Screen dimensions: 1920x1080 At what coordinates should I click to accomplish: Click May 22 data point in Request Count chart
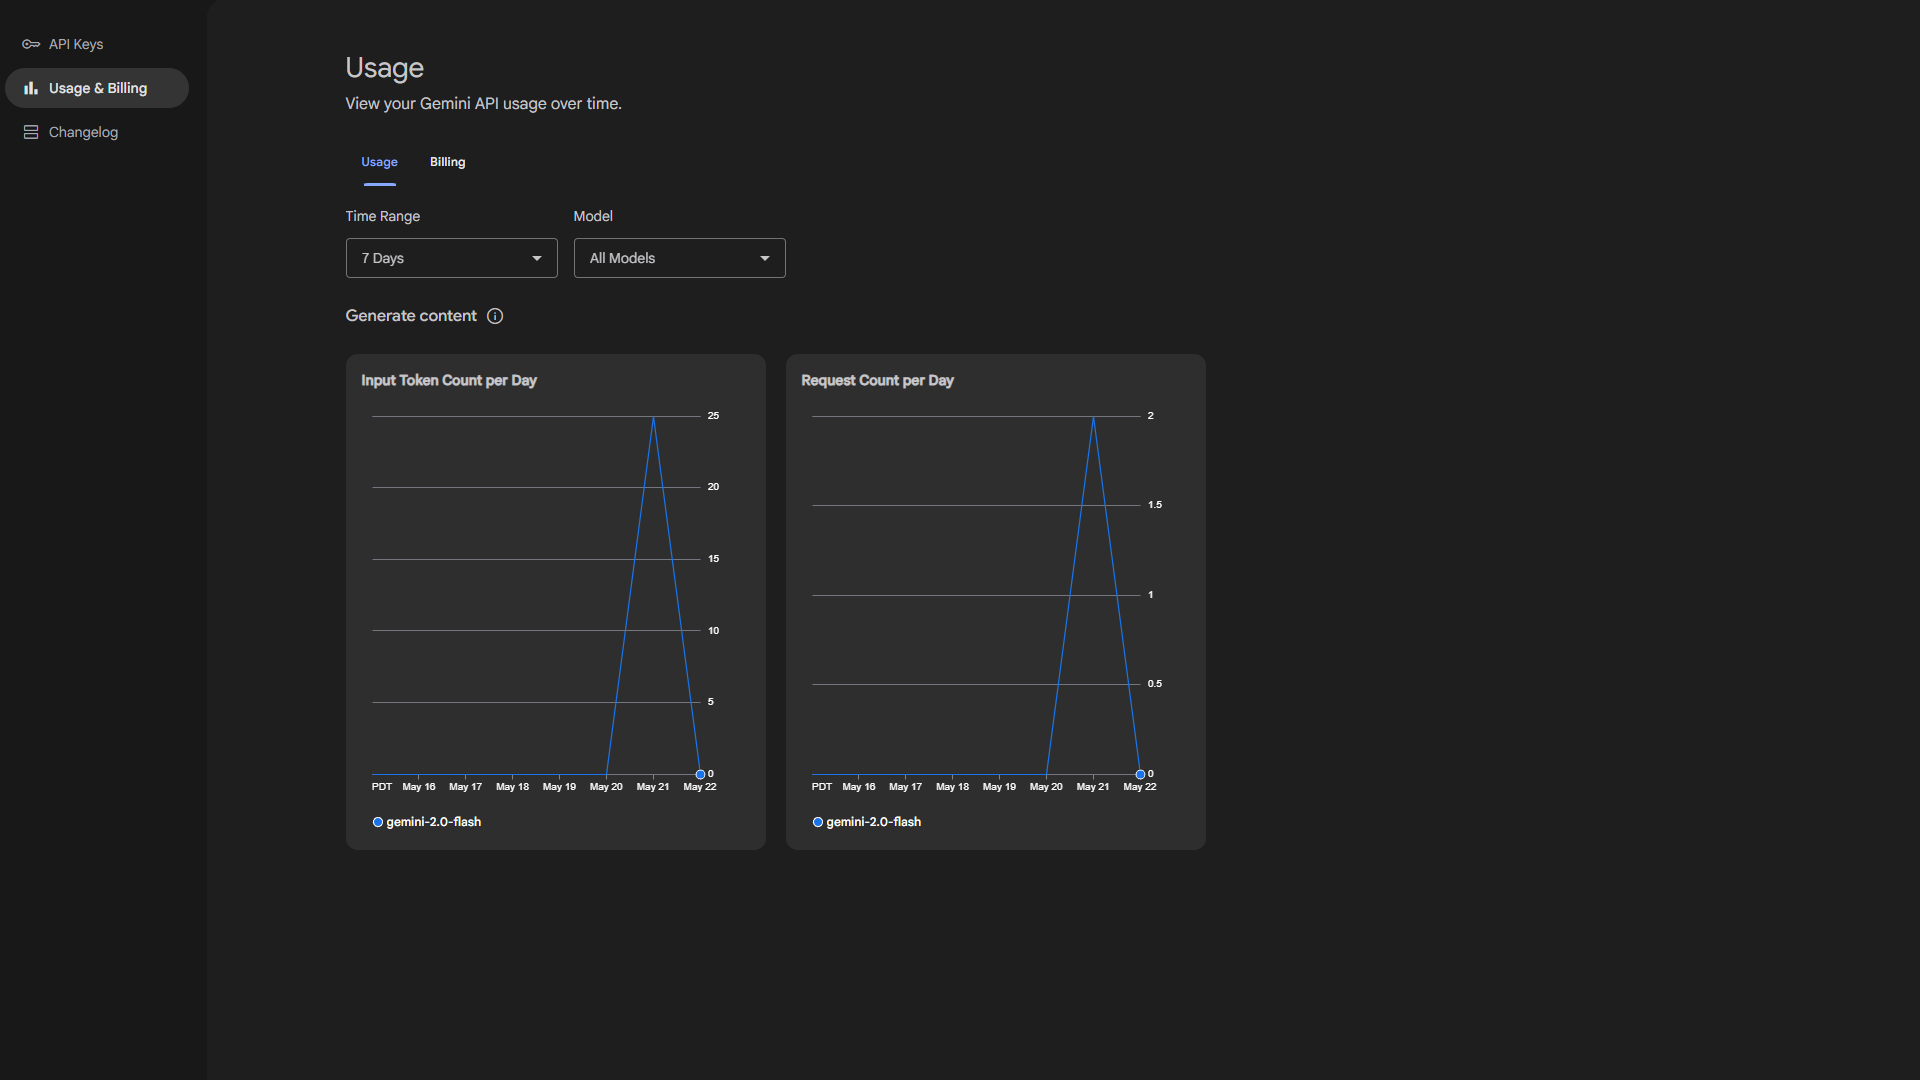(1140, 774)
